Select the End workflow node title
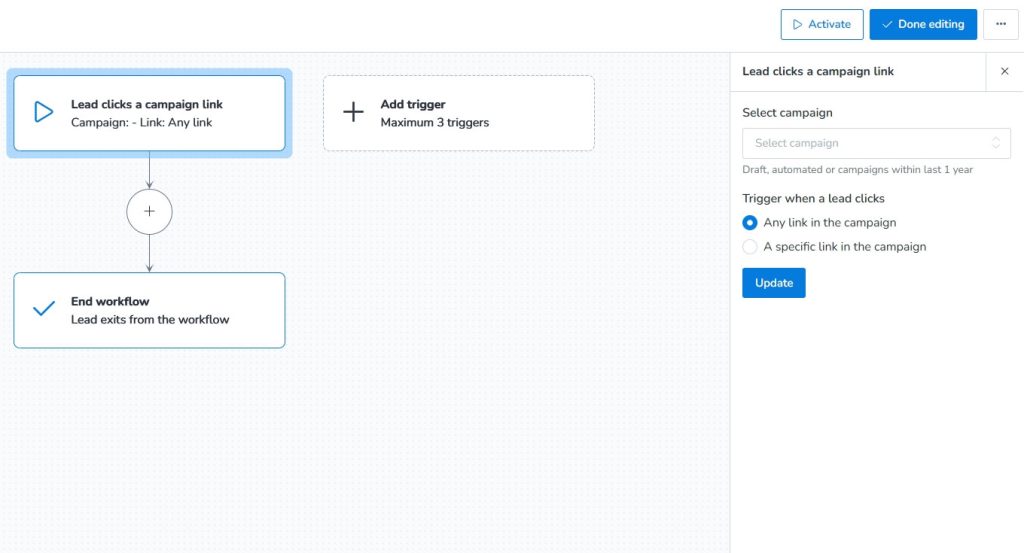This screenshot has height=553, width=1024. click(110, 301)
